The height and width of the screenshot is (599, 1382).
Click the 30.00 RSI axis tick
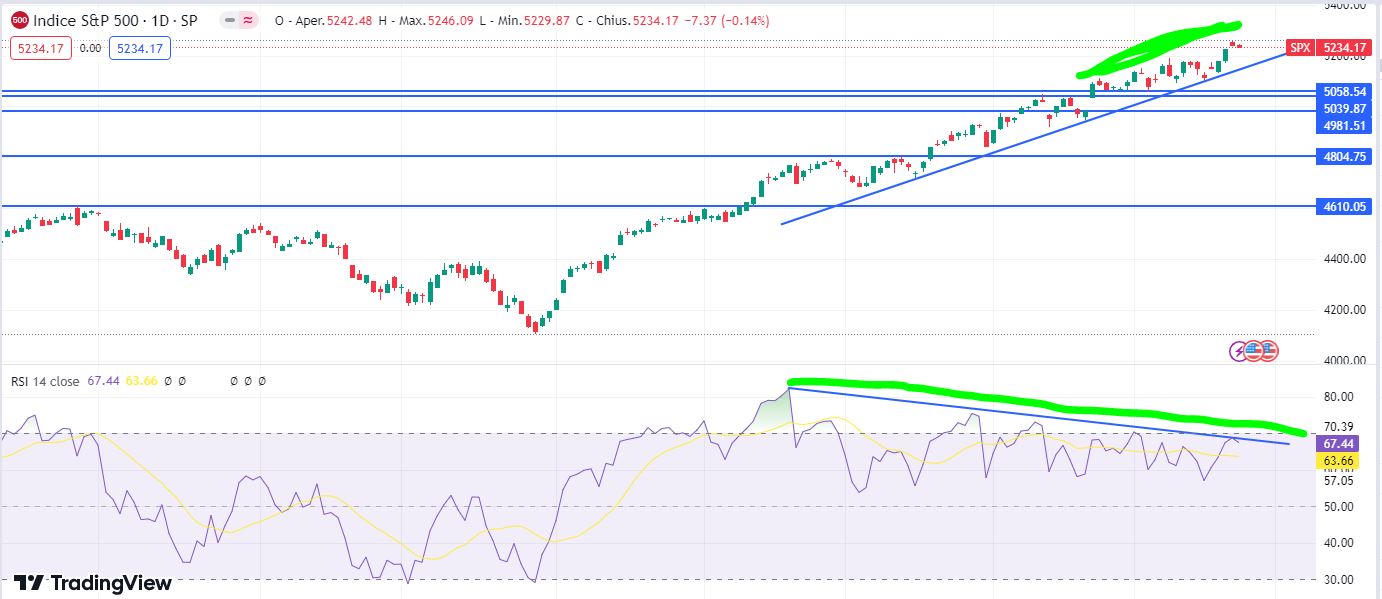tap(1338, 579)
